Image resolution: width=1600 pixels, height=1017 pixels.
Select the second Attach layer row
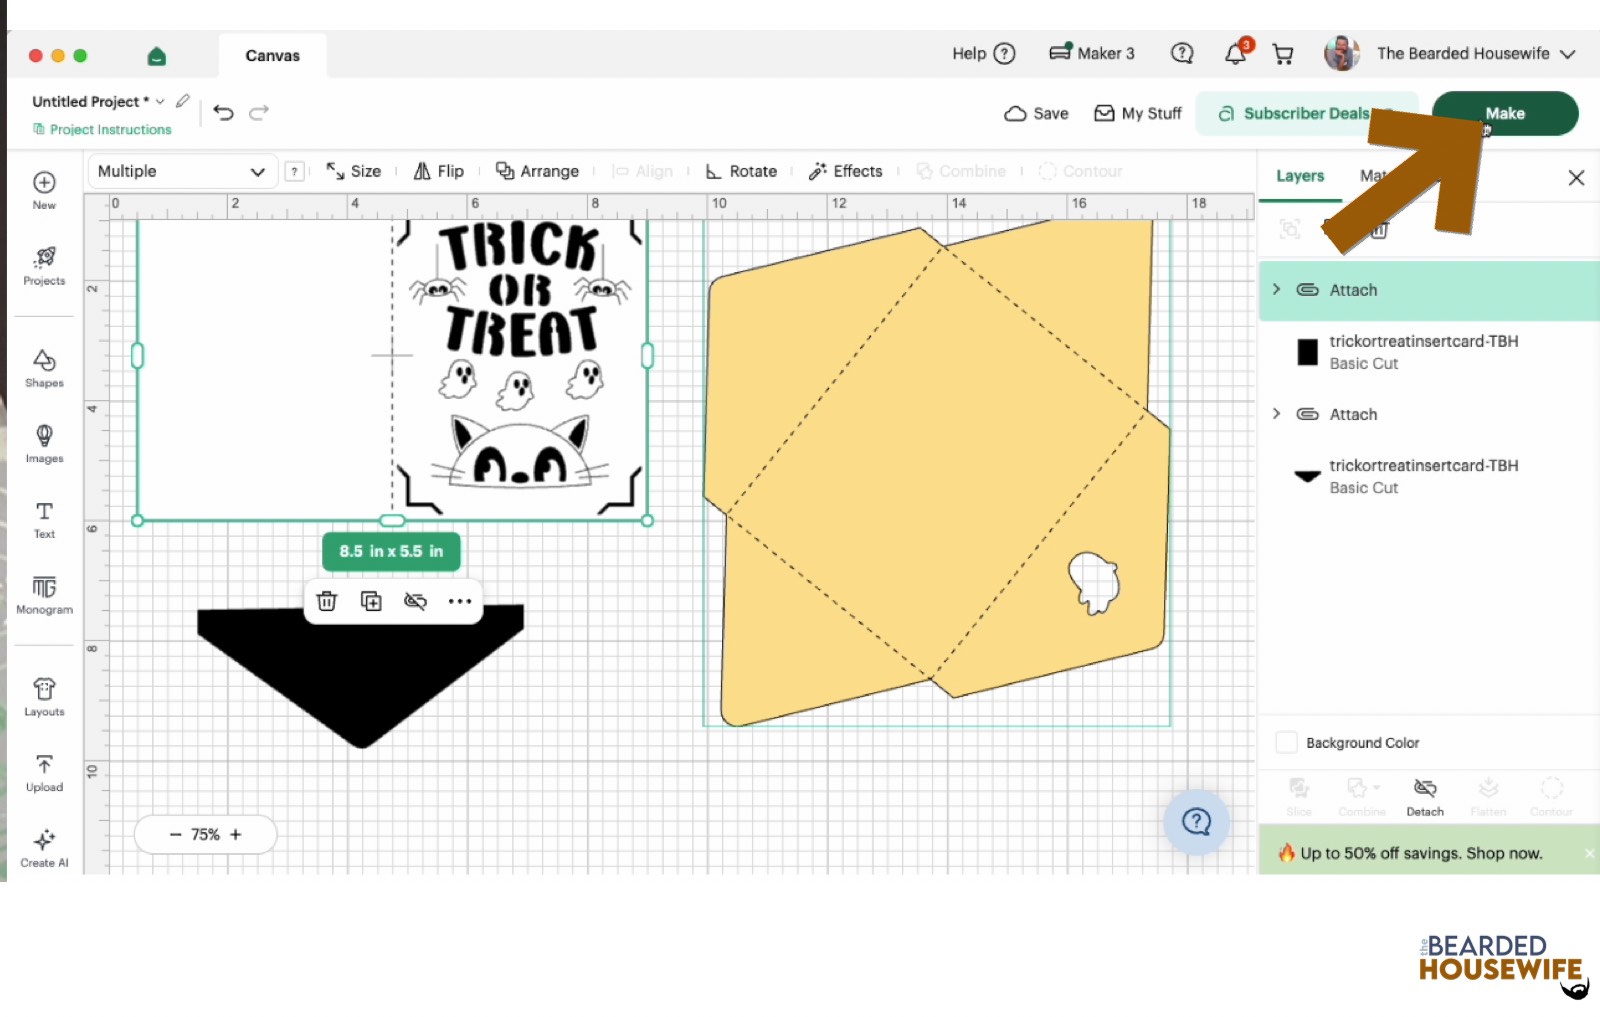(1429, 414)
